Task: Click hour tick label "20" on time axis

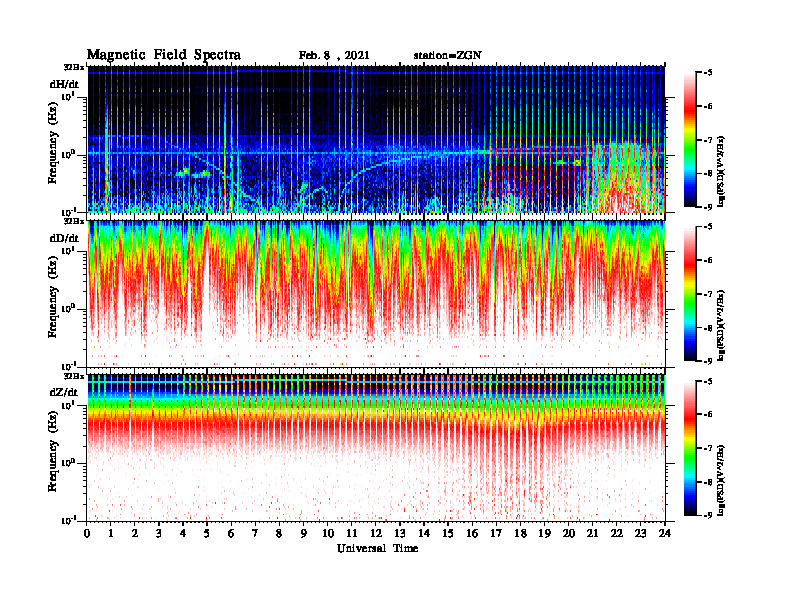Action: tap(569, 533)
